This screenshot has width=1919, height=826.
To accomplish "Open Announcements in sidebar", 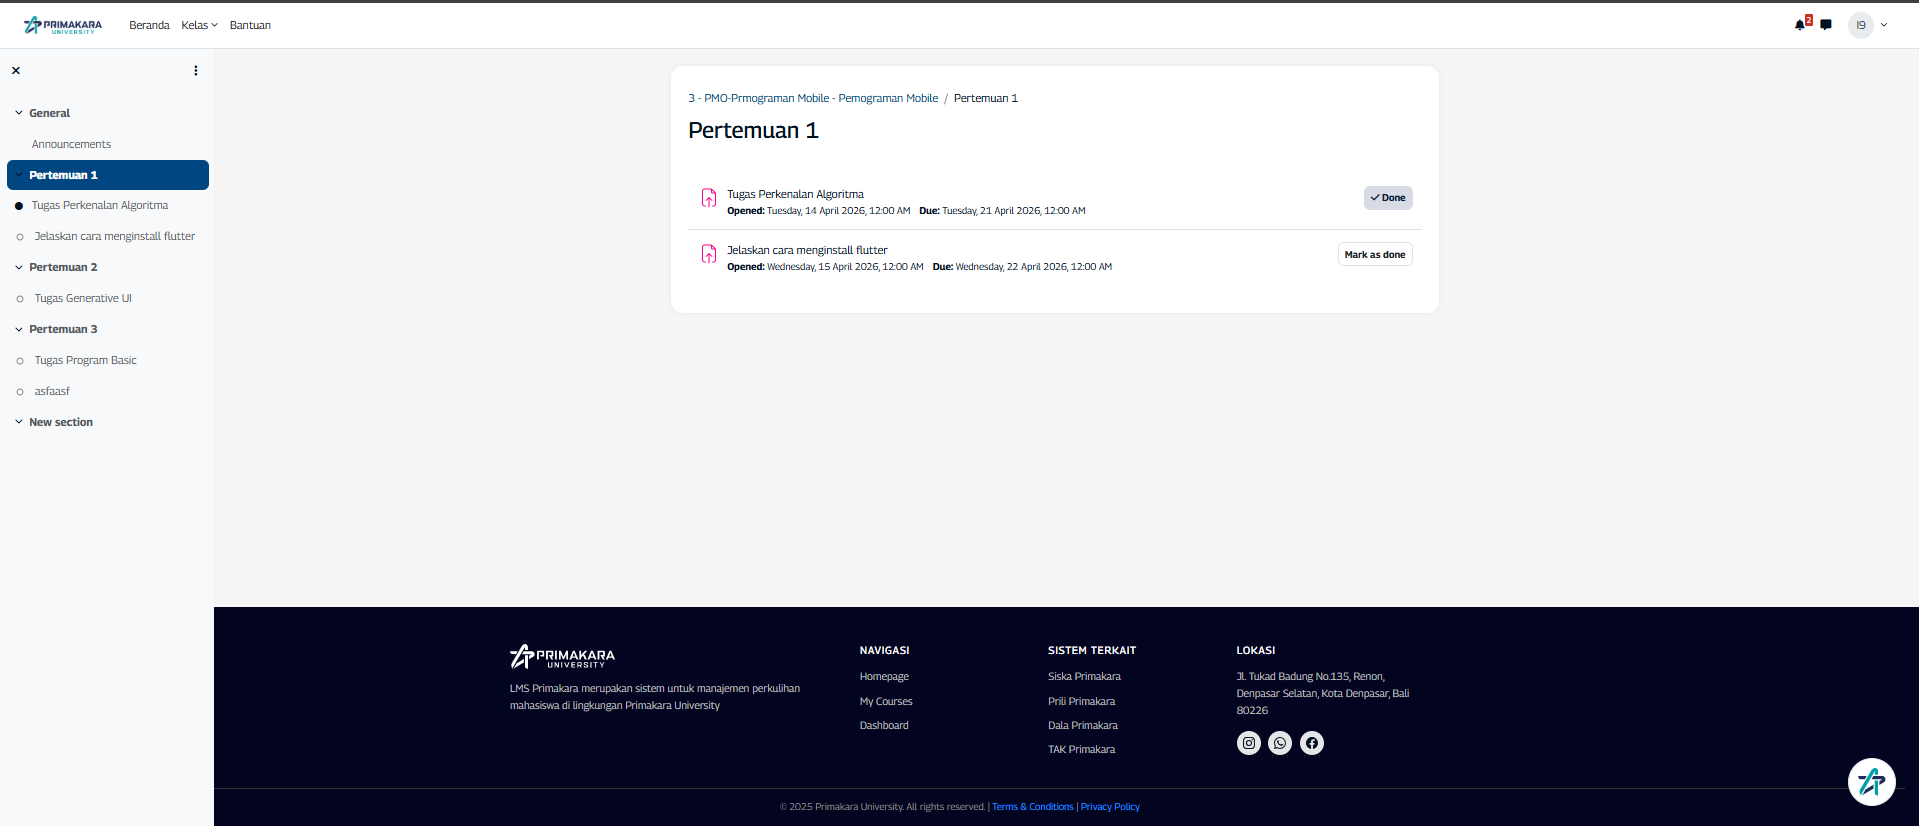I will tap(71, 144).
